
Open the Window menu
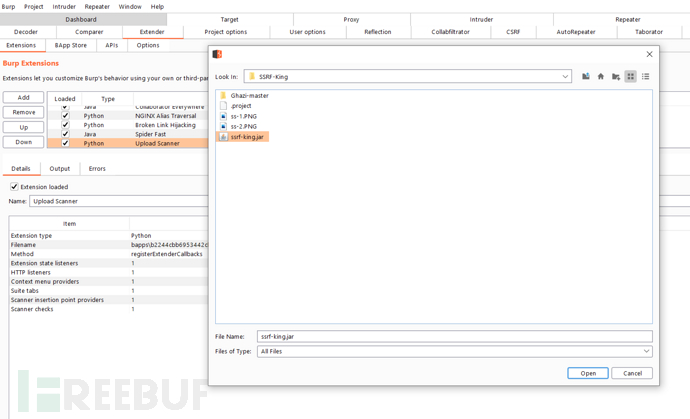[x=130, y=7]
